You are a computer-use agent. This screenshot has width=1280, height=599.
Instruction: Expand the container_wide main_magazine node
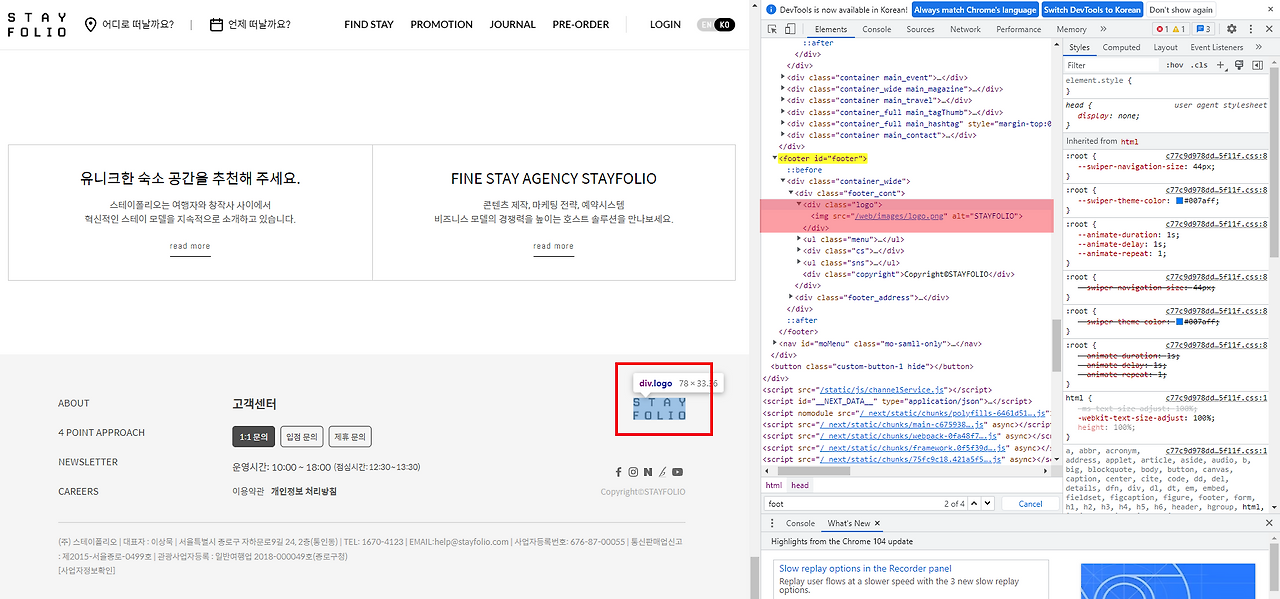[x=784, y=89]
